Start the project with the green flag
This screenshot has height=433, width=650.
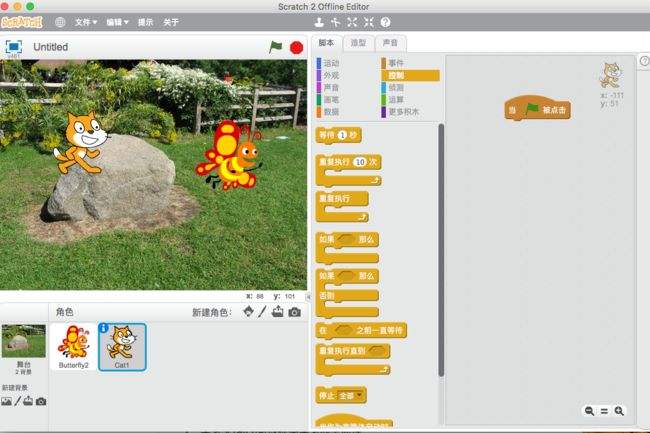coord(275,47)
